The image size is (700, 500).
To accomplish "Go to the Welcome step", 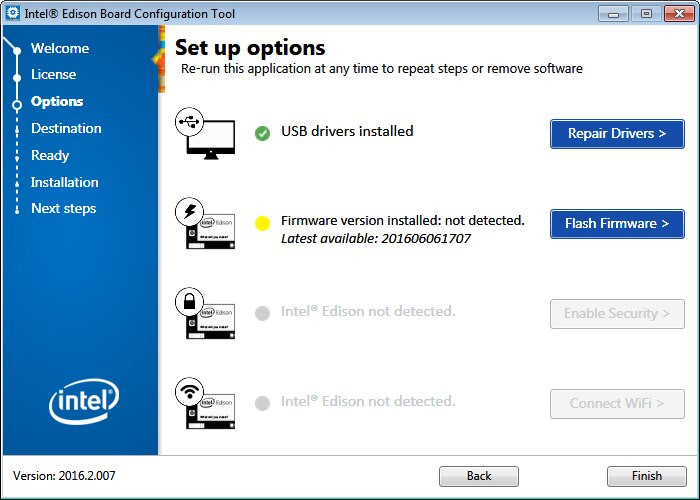I will click(60, 48).
